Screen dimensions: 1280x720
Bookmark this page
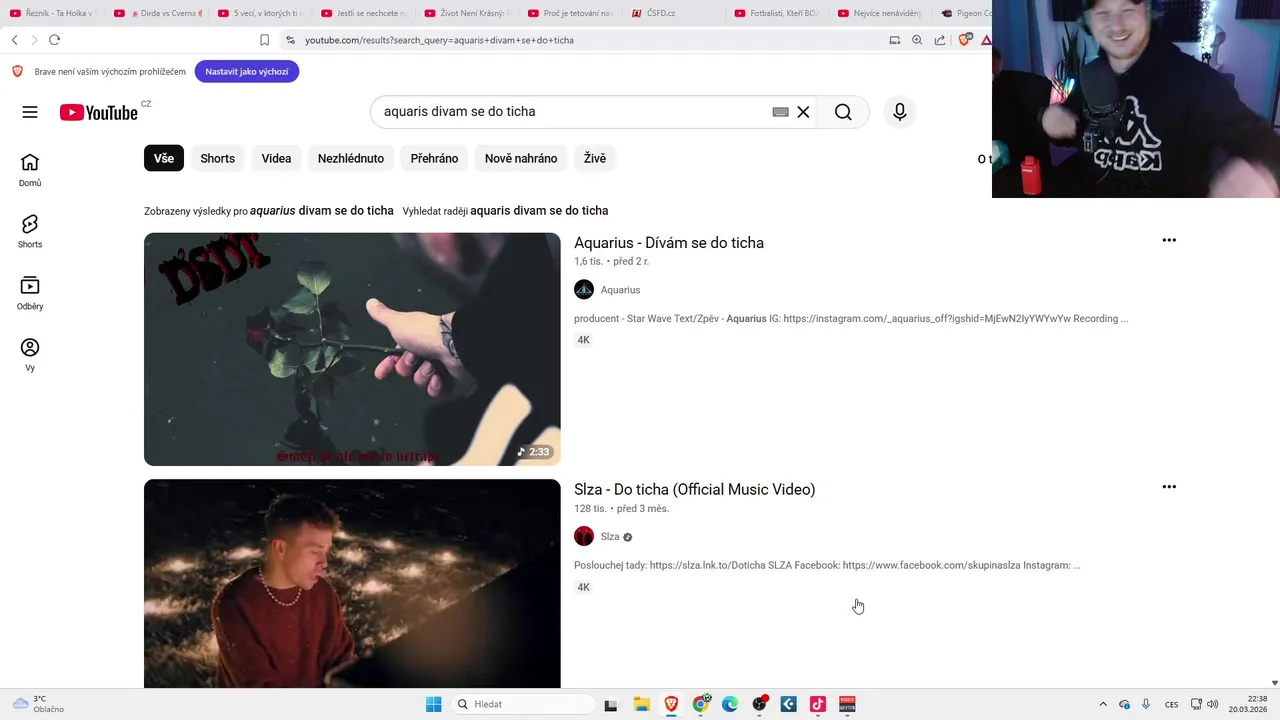click(264, 40)
